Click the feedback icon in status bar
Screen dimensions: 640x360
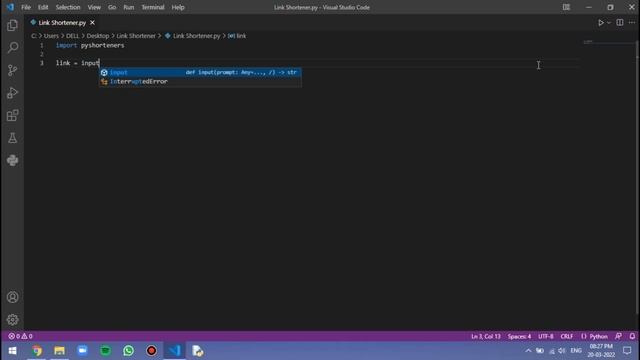(x=619, y=336)
